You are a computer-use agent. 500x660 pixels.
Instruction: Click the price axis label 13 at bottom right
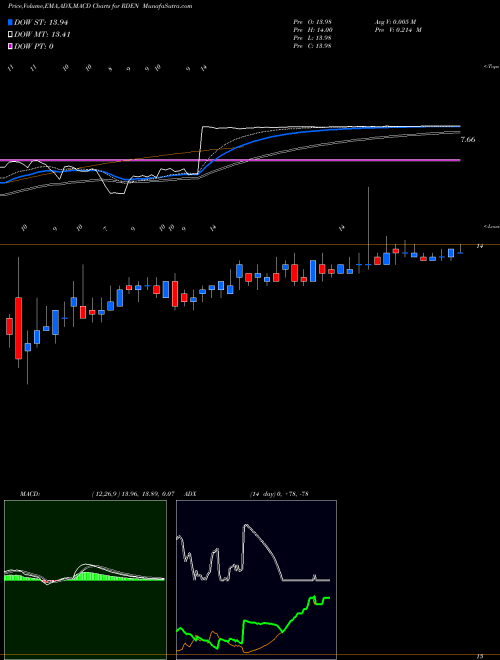479,656
